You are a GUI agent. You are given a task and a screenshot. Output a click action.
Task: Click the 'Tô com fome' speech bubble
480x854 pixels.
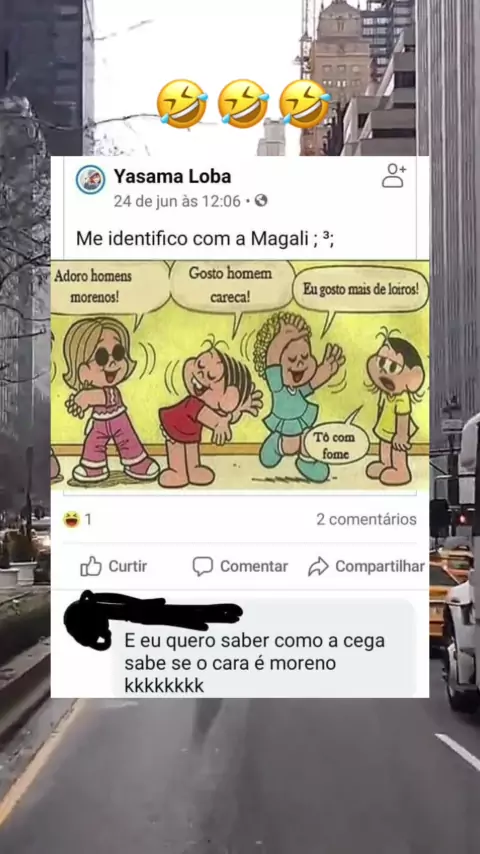pyautogui.click(x=336, y=445)
